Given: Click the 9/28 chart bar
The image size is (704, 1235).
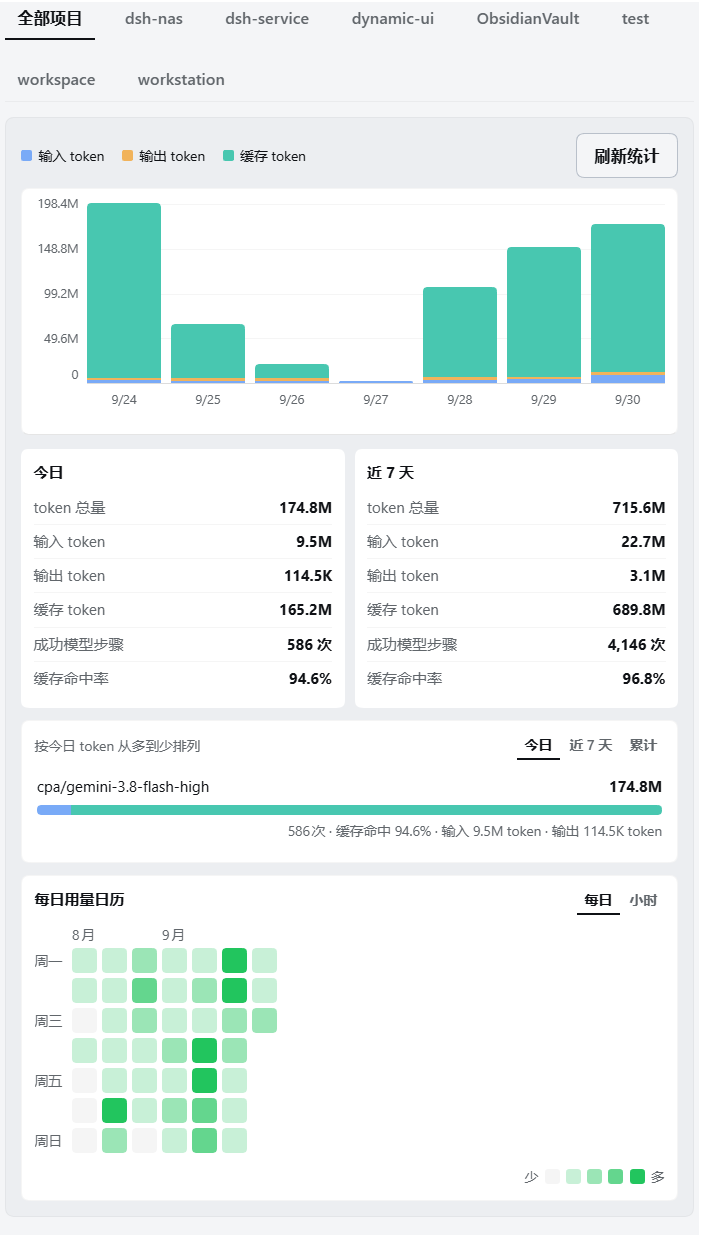Looking at the screenshot, I should 460,335.
